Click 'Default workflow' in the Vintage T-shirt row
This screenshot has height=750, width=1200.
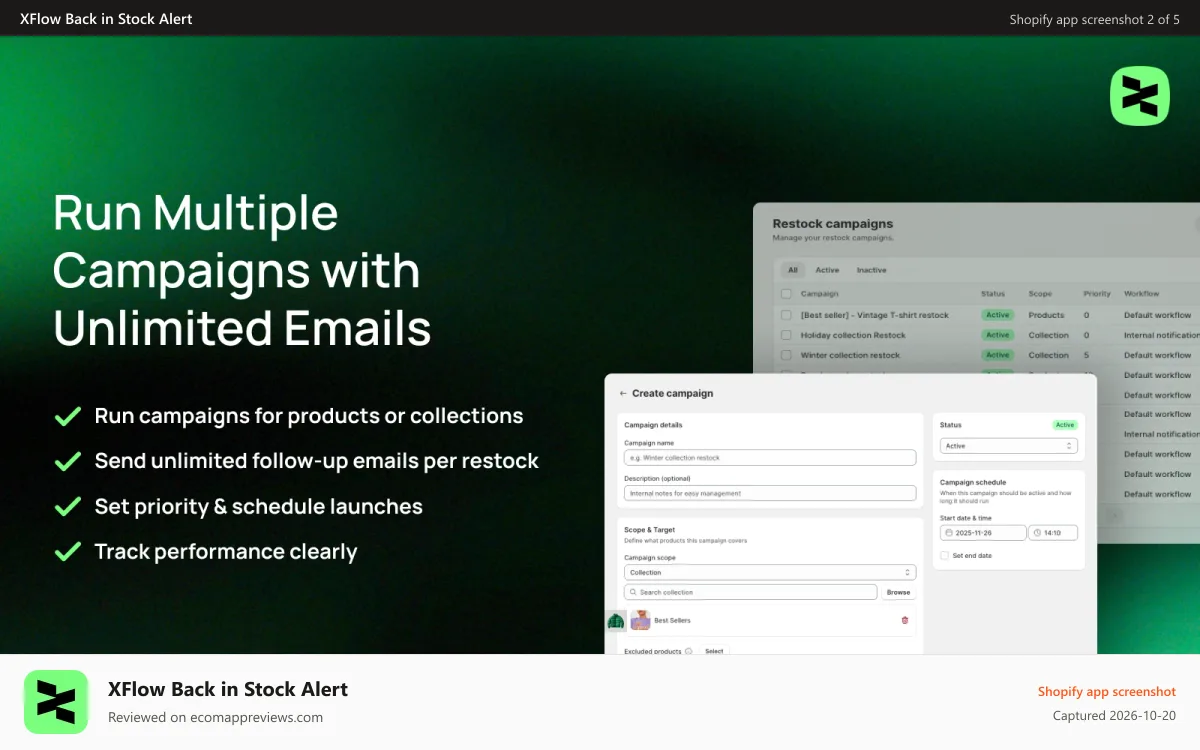[1158, 315]
